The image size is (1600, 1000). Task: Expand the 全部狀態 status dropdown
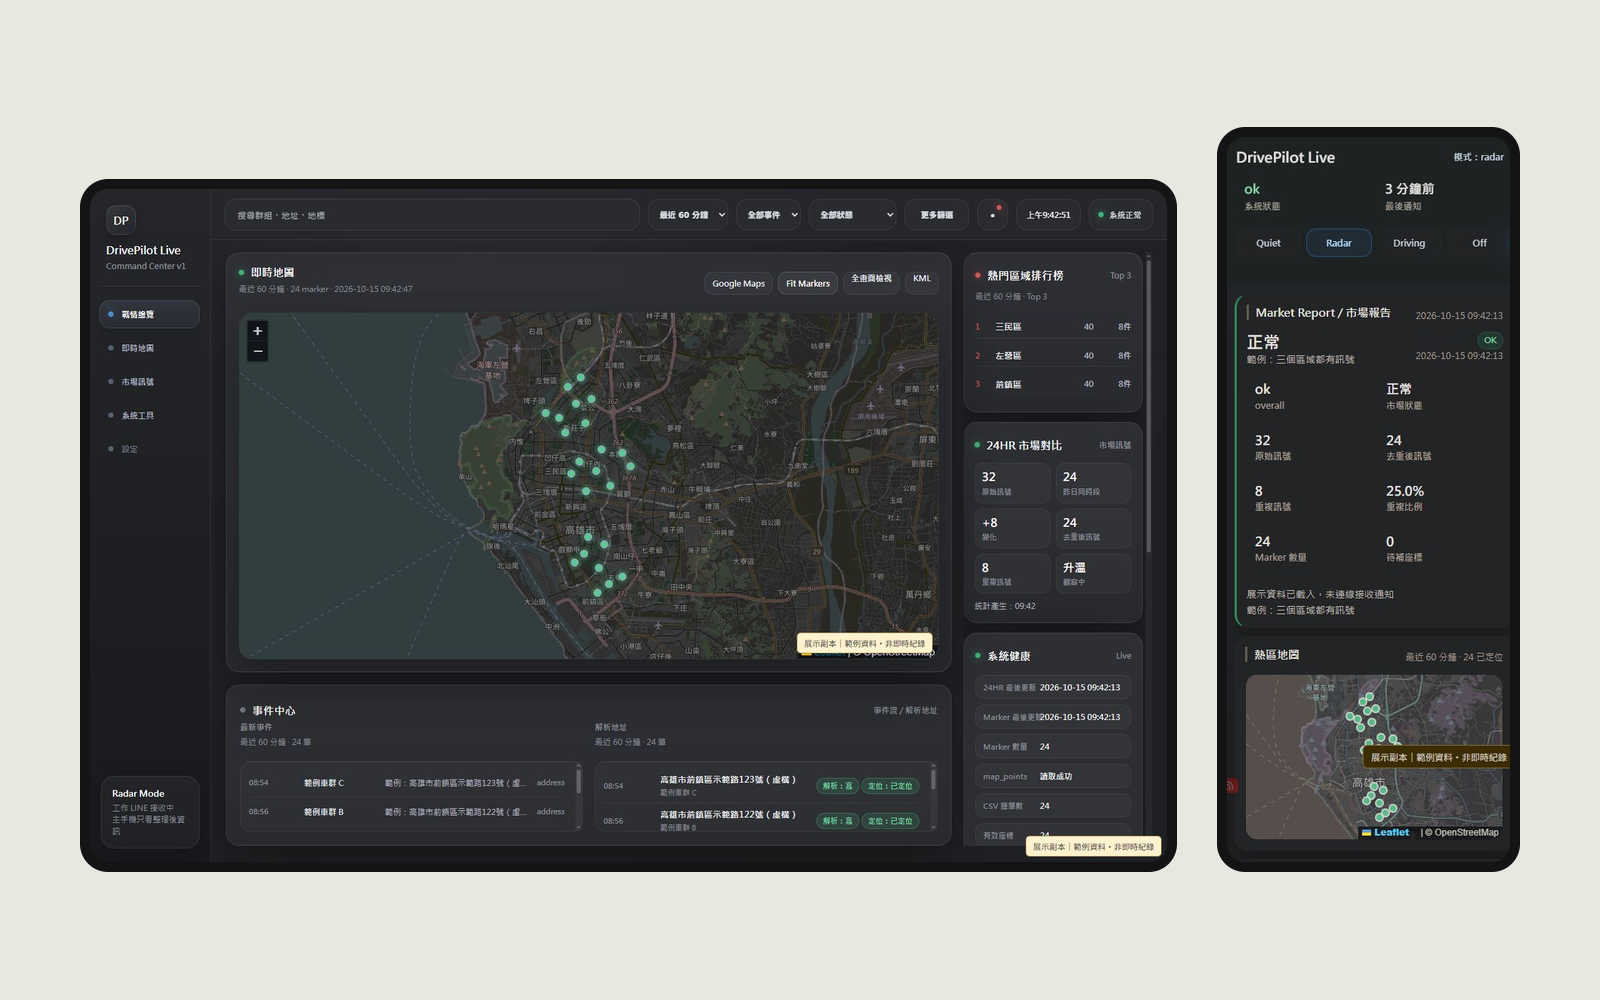(853, 215)
